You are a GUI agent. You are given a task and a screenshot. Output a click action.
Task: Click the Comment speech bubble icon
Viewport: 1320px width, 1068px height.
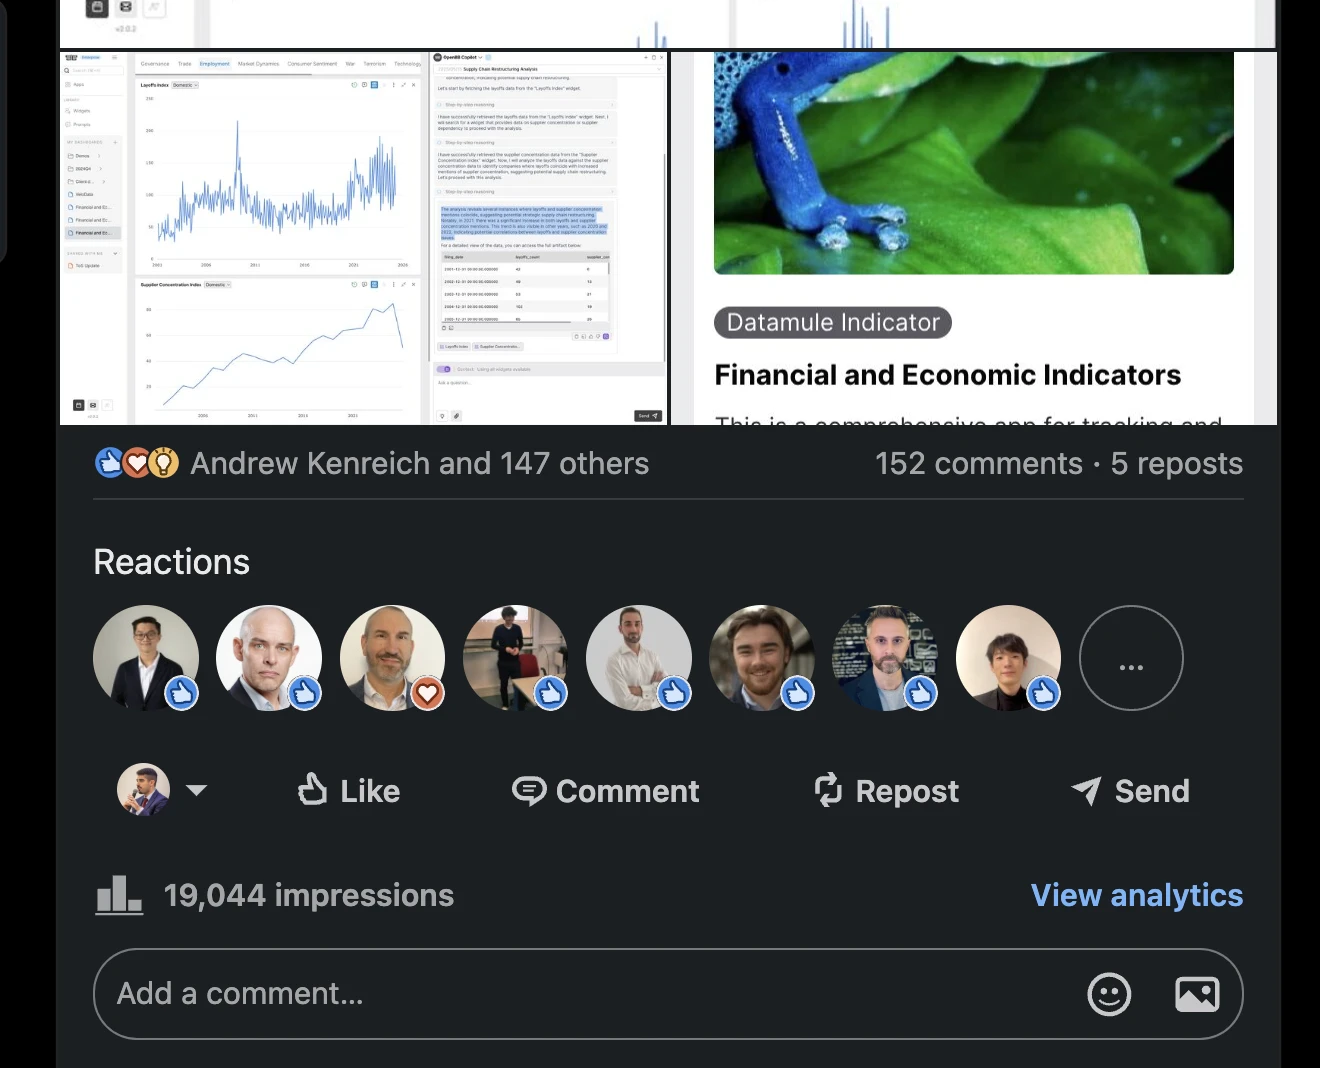click(x=529, y=791)
